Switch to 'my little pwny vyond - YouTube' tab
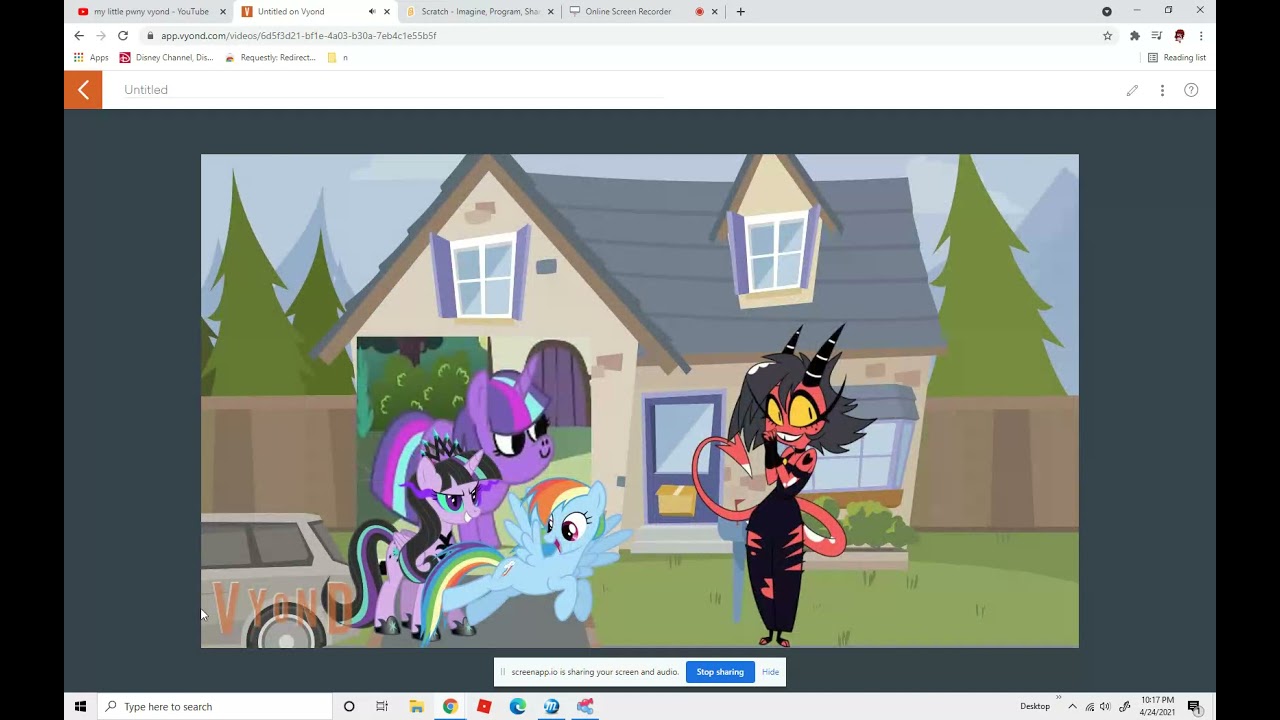1280x720 pixels. pyautogui.click(x=151, y=12)
